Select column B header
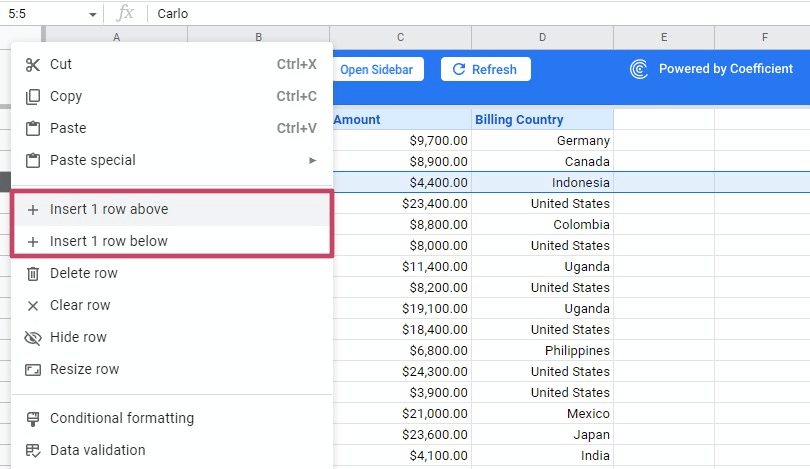 pos(258,37)
